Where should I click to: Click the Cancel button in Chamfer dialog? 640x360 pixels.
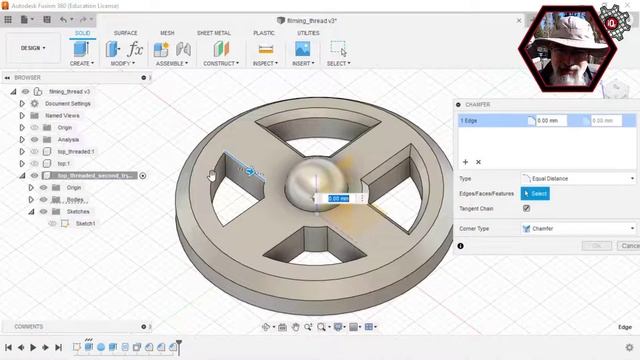[629, 245]
